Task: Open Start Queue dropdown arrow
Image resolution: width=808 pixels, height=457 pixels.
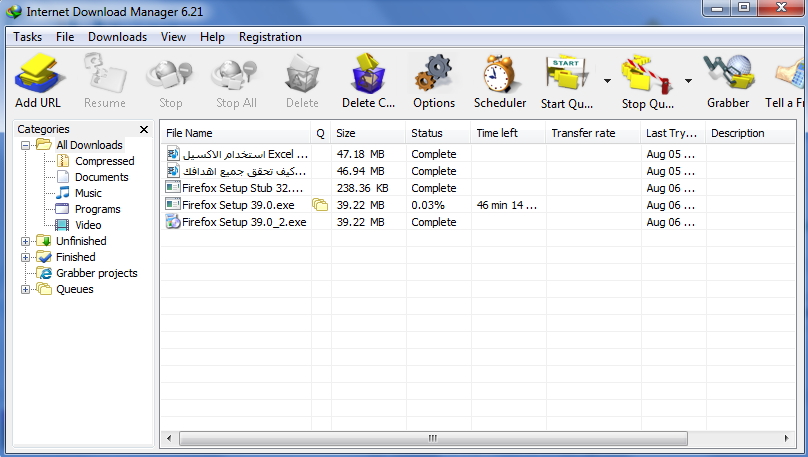Action: (608, 81)
